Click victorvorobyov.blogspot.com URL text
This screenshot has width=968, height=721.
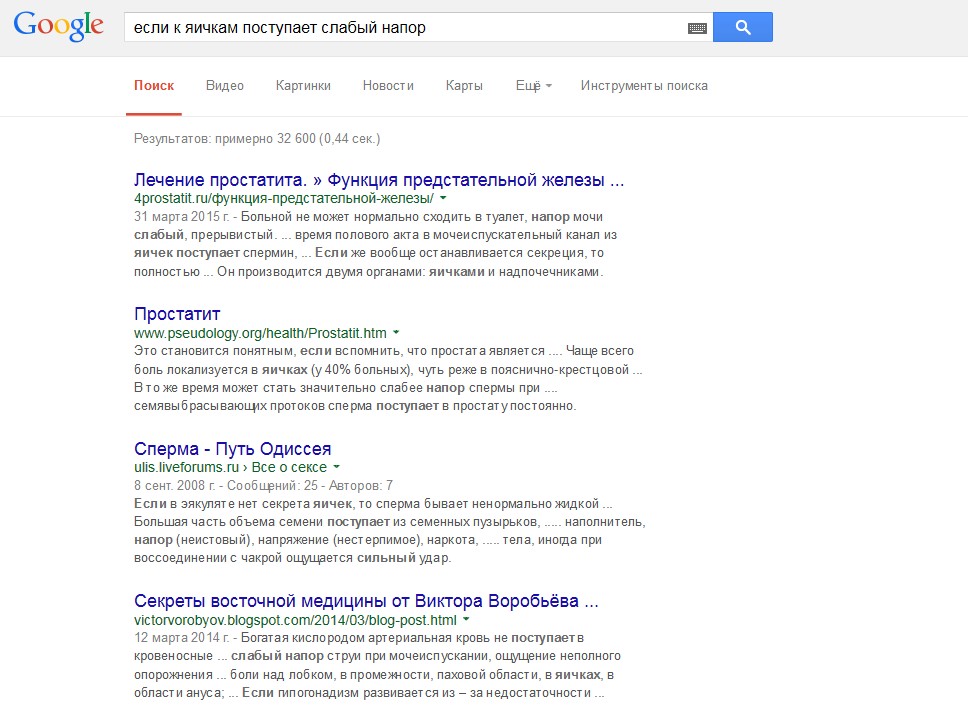(295, 620)
